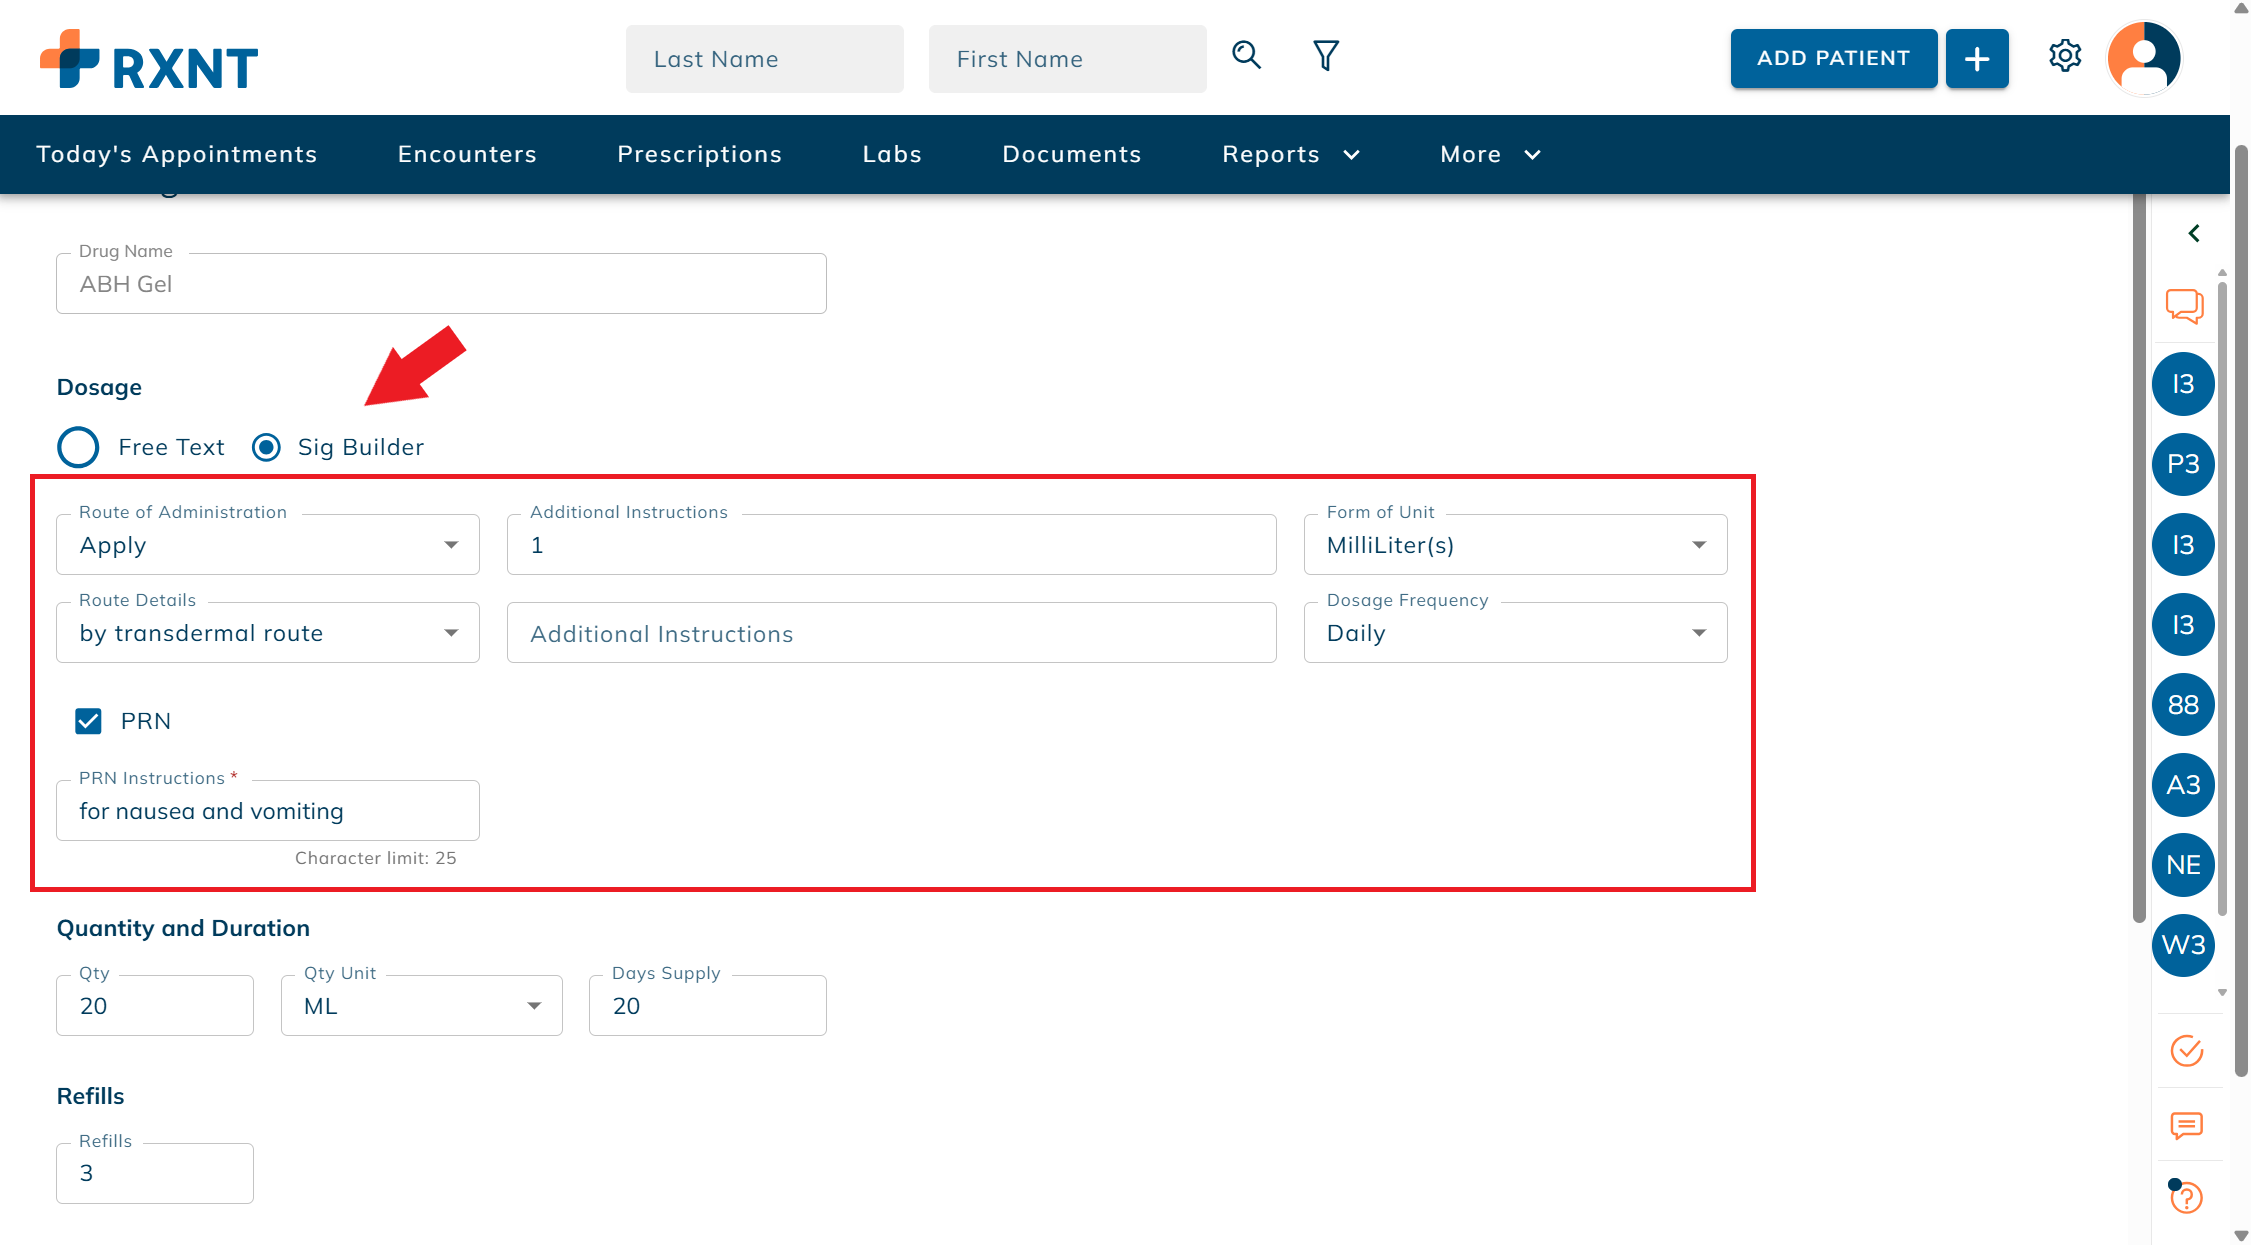Open Route of Administration dropdown

coord(268,545)
